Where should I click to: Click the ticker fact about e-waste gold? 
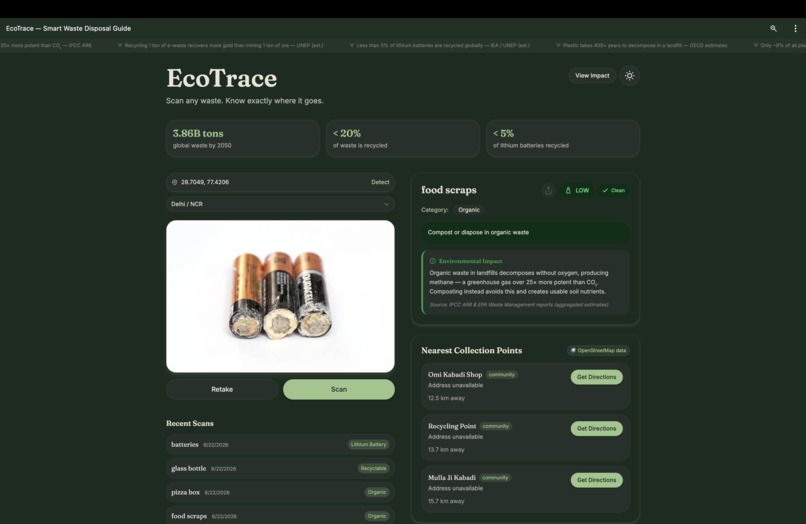coord(221,46)
